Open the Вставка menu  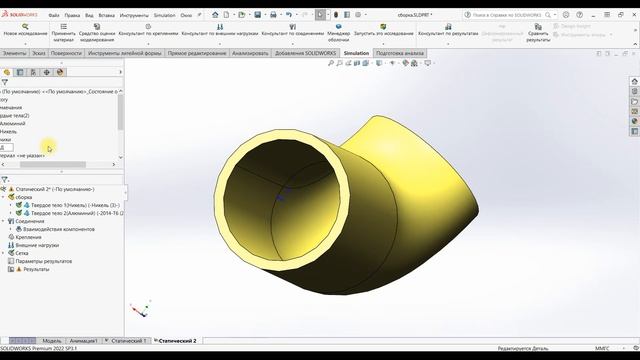coord(107,15)
